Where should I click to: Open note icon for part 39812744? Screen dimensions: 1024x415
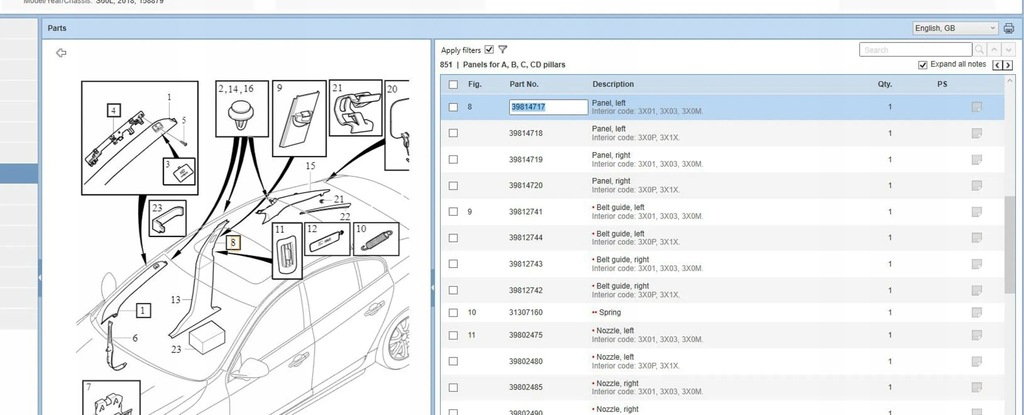pyautogui.click(x=976, y=238)
